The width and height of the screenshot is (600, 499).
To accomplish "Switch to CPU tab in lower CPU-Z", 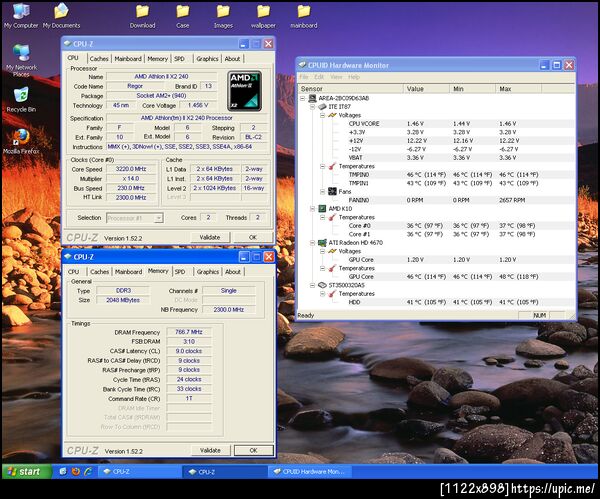I will [73, 272].
